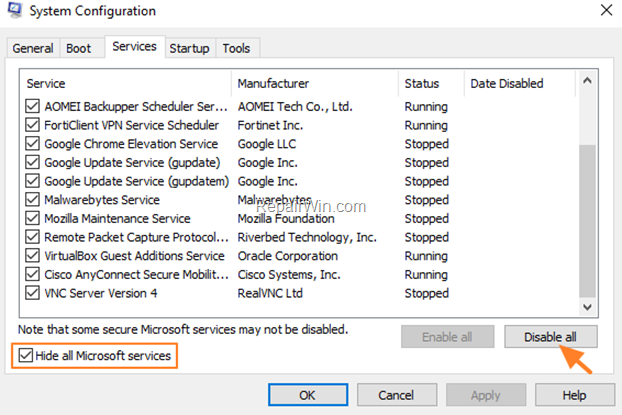Click Running status of VirtualBox Guest Additions row
Viewport: 622px width, 415px height.
click(x=426, y=256)
